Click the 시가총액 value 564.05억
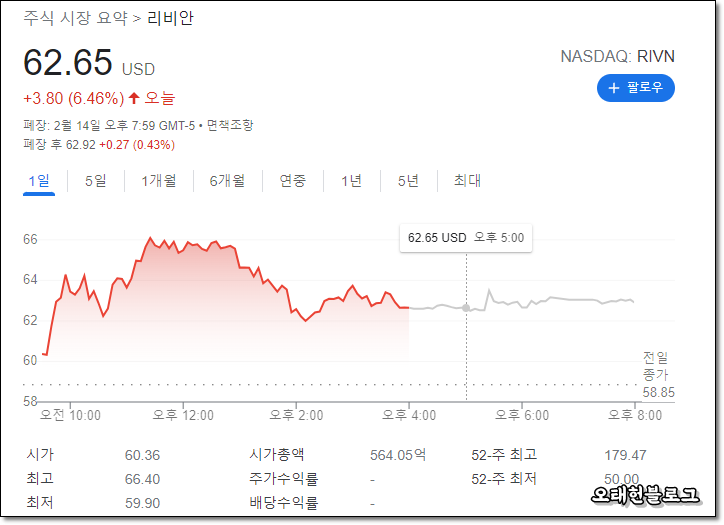 tap(398, 455)
